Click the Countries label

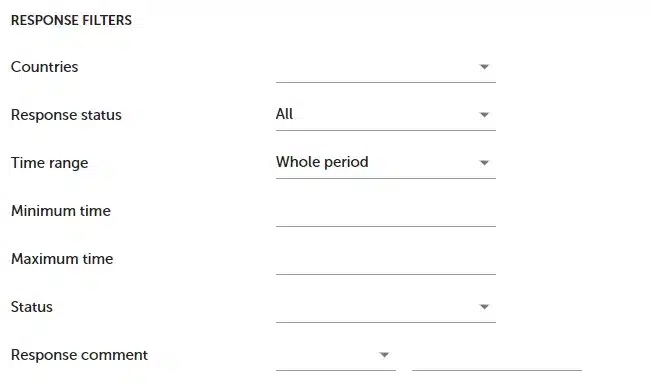click(44, 67)
